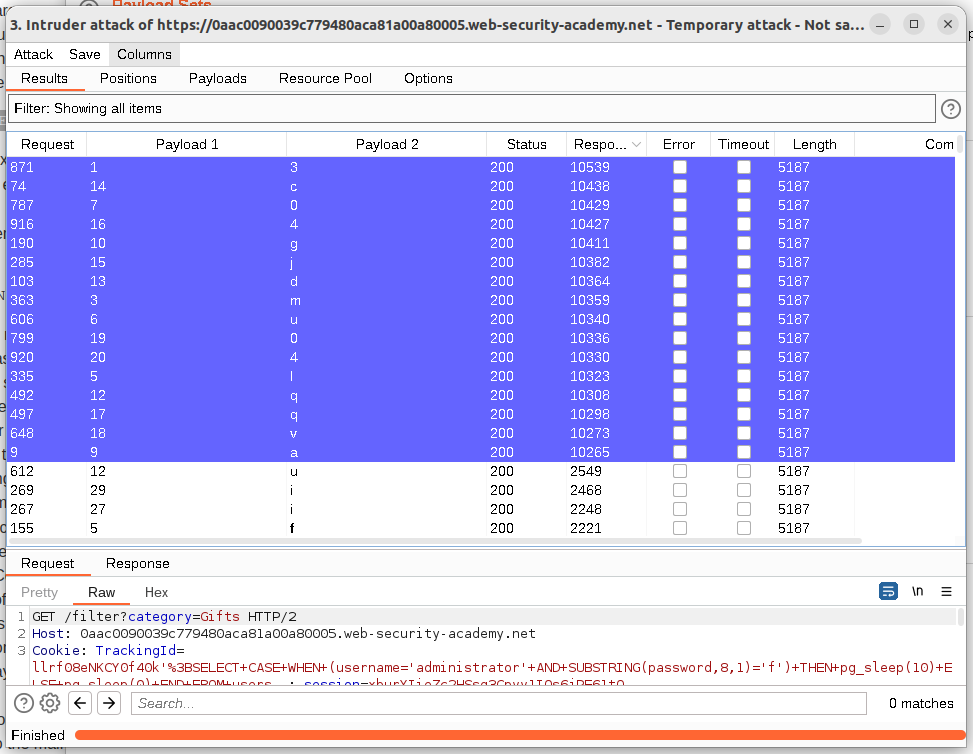Open the Columns menu
The width and height of the screenshot is (973, 754).
click(x=144, y=55)
